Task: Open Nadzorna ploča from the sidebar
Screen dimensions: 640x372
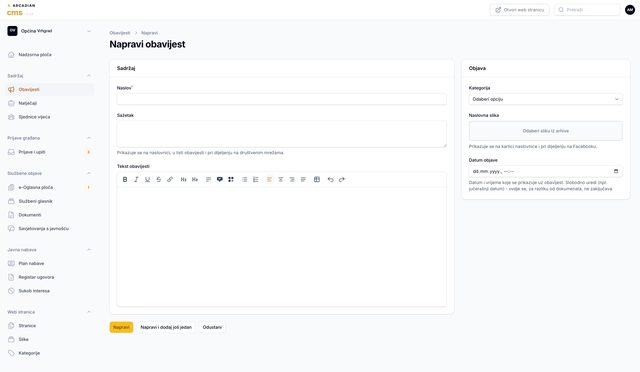Action: [50, 55]
